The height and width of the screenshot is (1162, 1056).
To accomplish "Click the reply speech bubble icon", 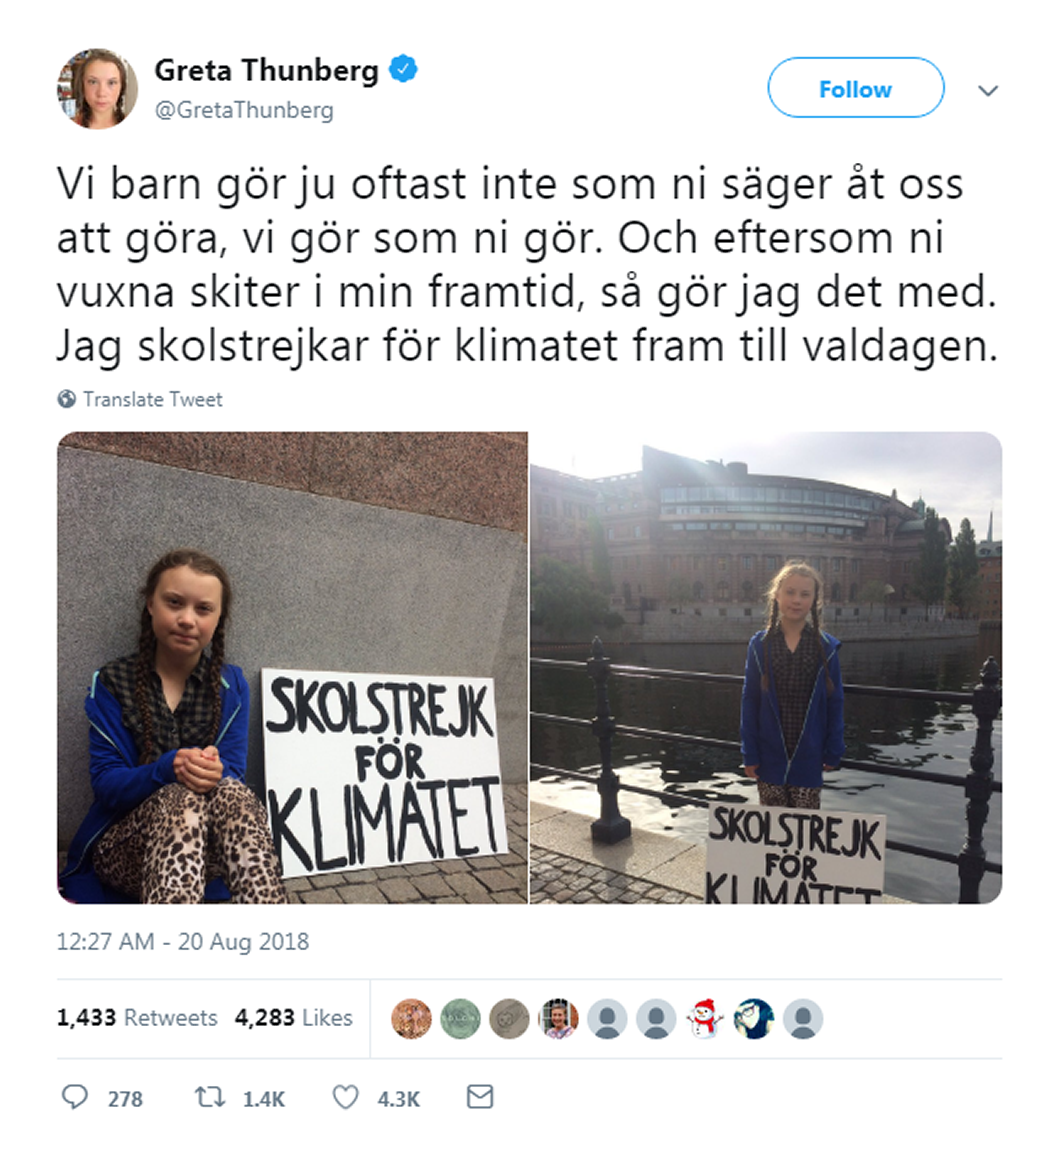I will click(74, 1097).
